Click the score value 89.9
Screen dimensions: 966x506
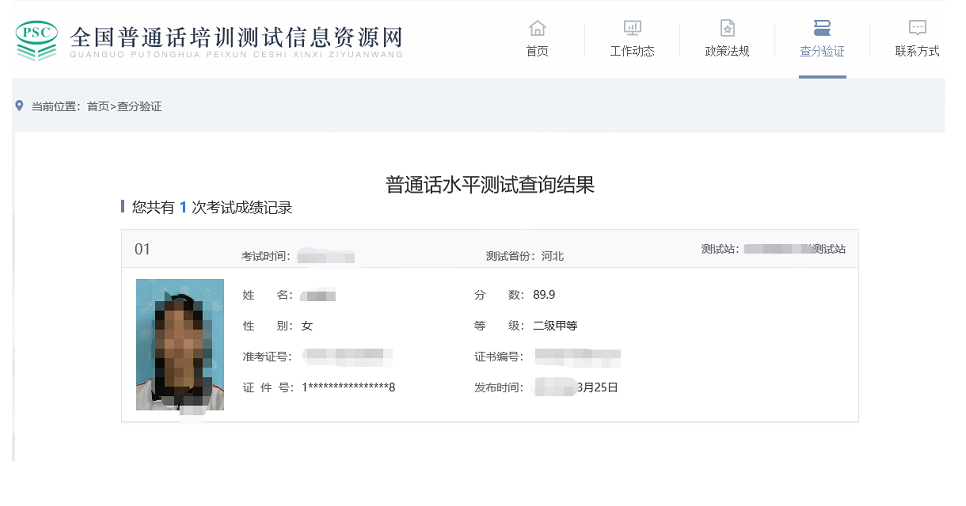click(x=544, y=295)
